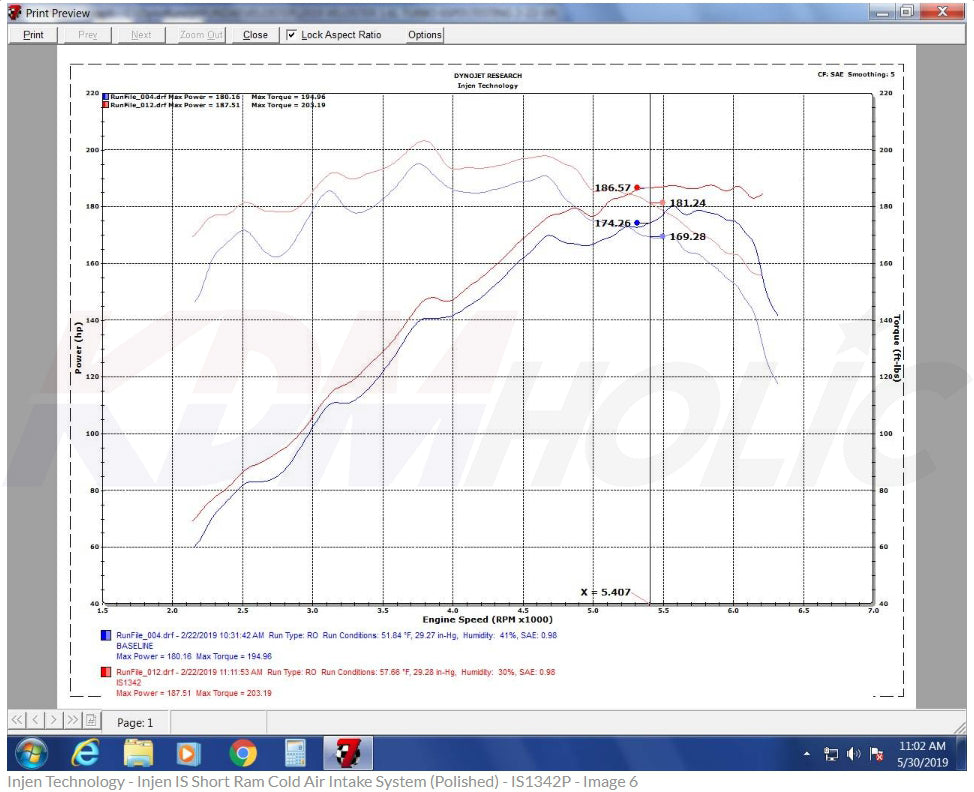Toggle the Lock Aspect Ratio checkbox
Viewport: 974px width, 792px height.
pyautogui.click(x=291, y=34)
